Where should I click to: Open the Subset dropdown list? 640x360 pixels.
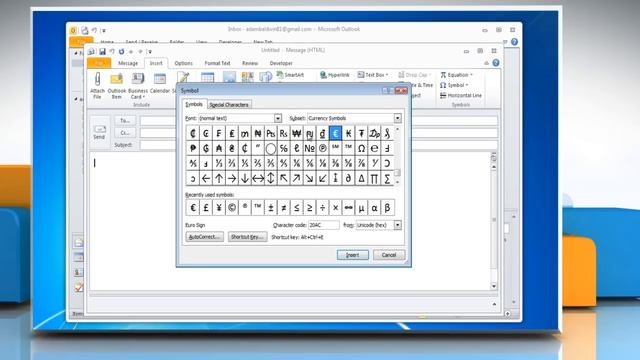pyautogui.click(x=397, y=118)
